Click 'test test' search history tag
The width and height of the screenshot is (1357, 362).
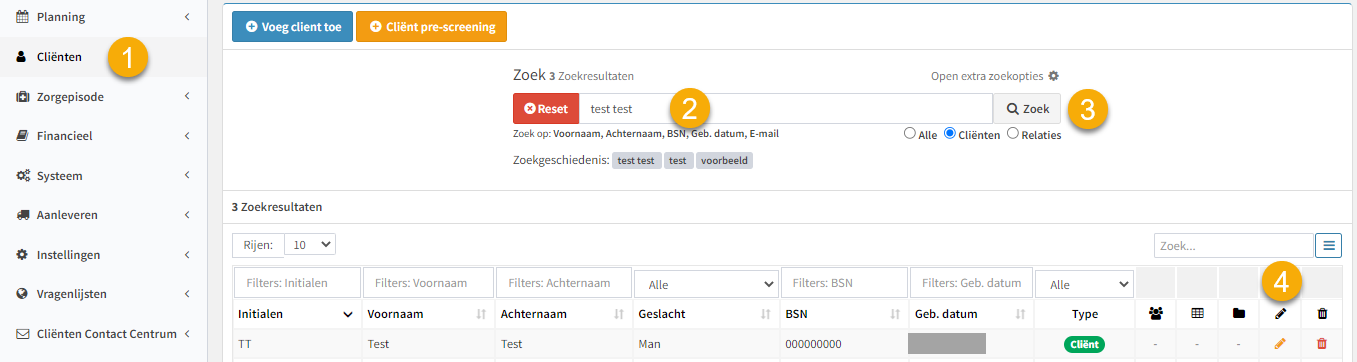point(637,161)
